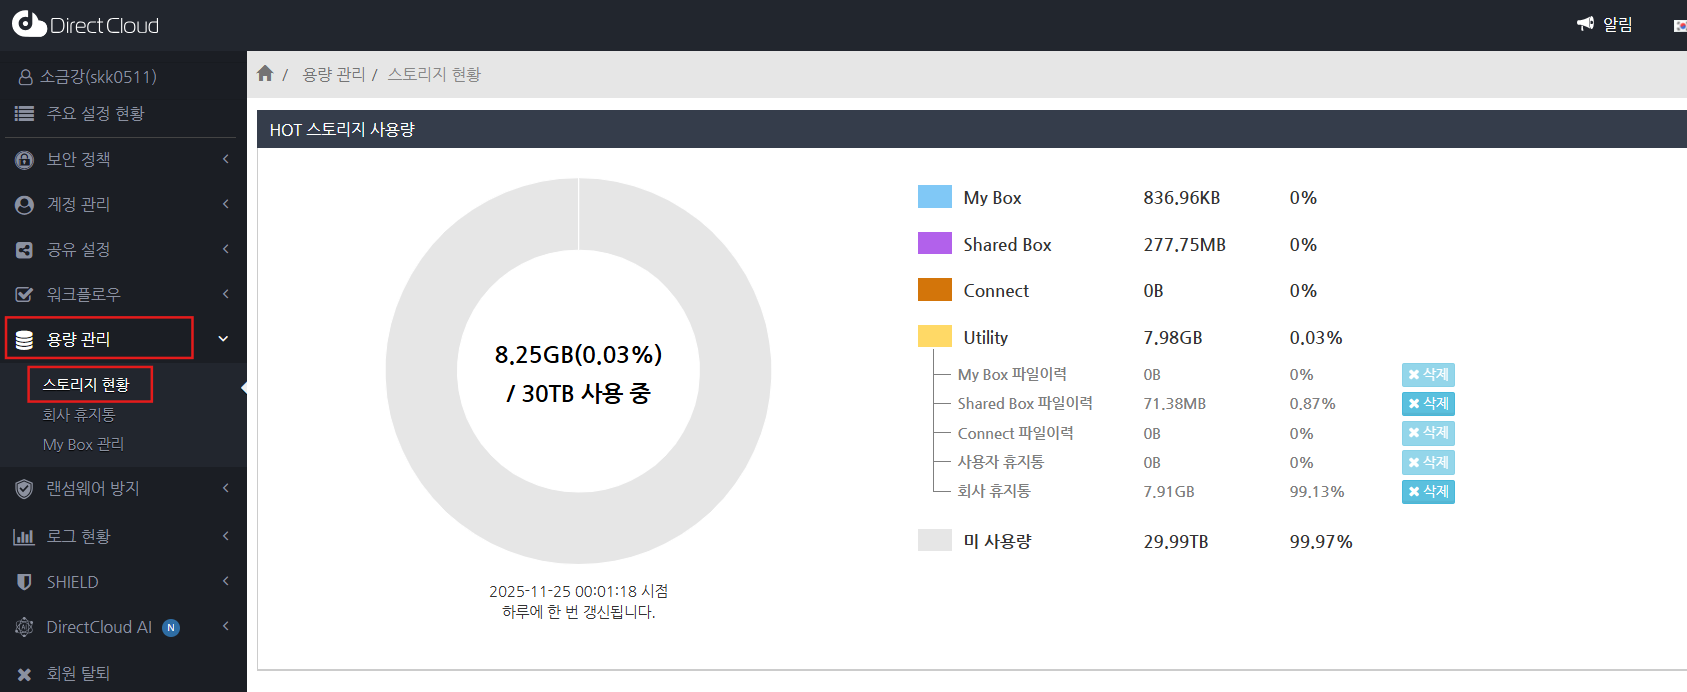Click the user icon beside 계정 관리

tap(25, 205)
